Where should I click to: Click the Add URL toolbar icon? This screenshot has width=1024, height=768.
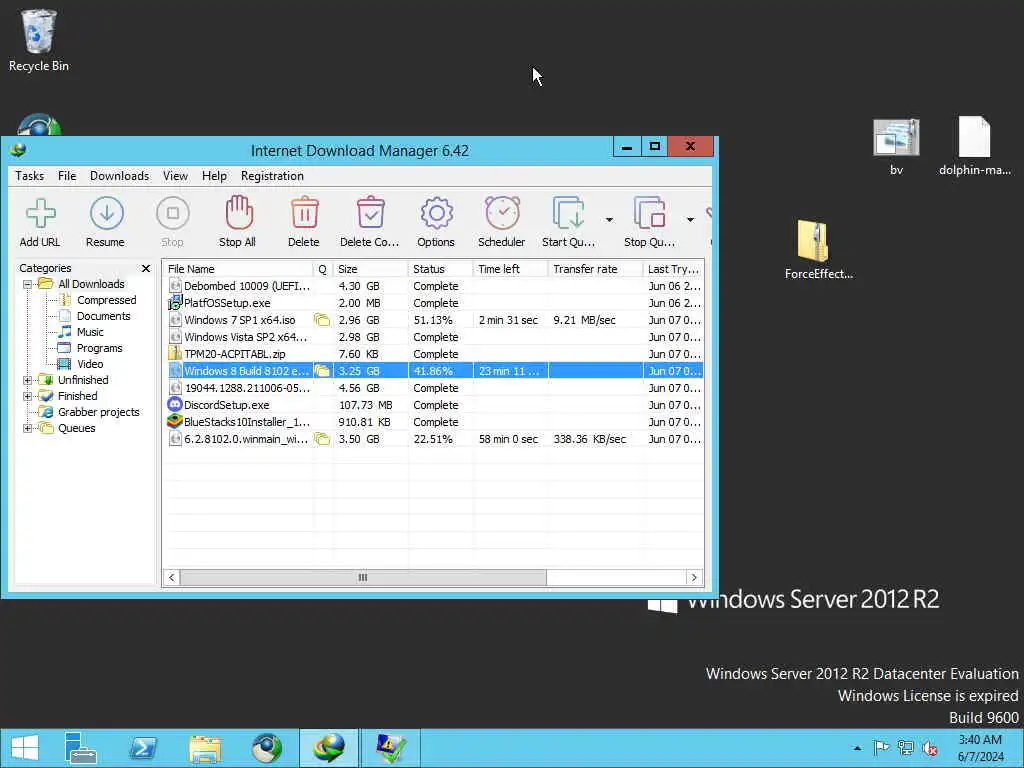(x=40, y=222)
